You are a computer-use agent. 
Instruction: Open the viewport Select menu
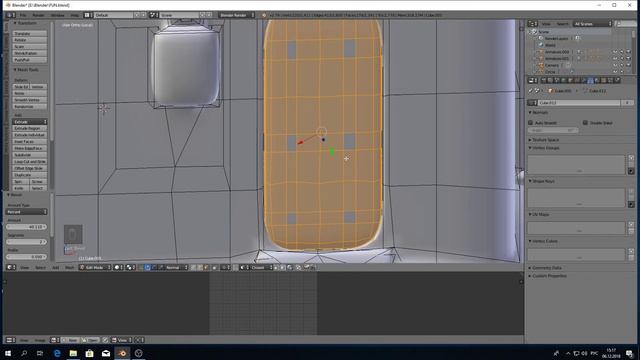click(40, 267)
